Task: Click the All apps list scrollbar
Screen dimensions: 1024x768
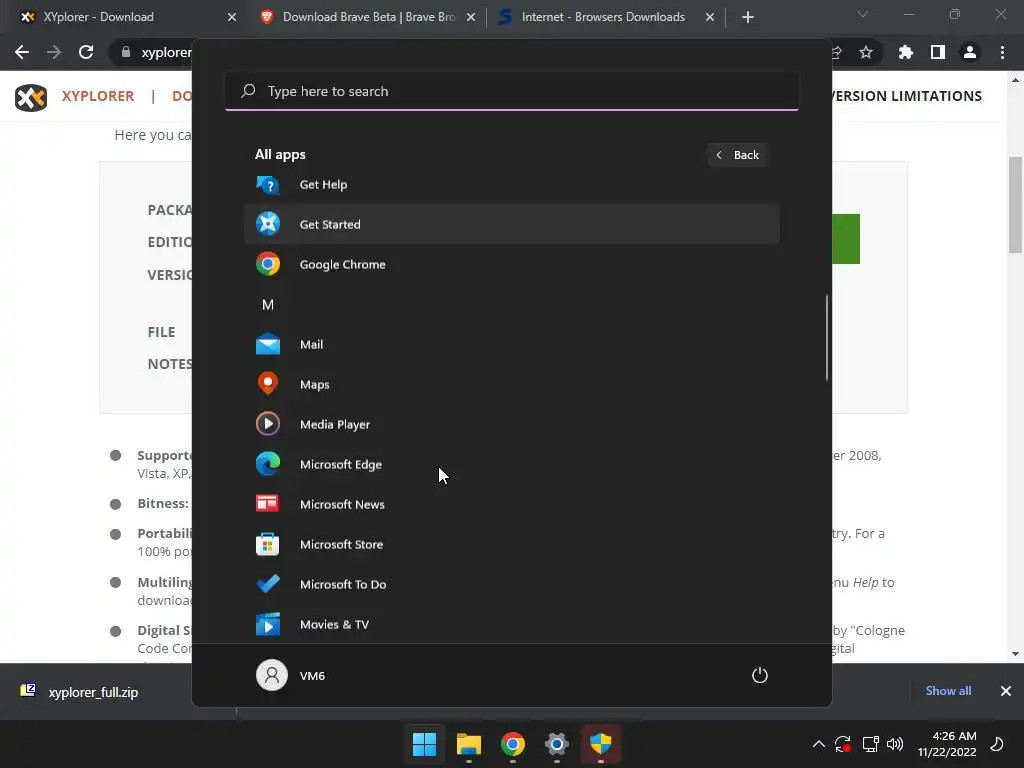Action: pos(827,337)
